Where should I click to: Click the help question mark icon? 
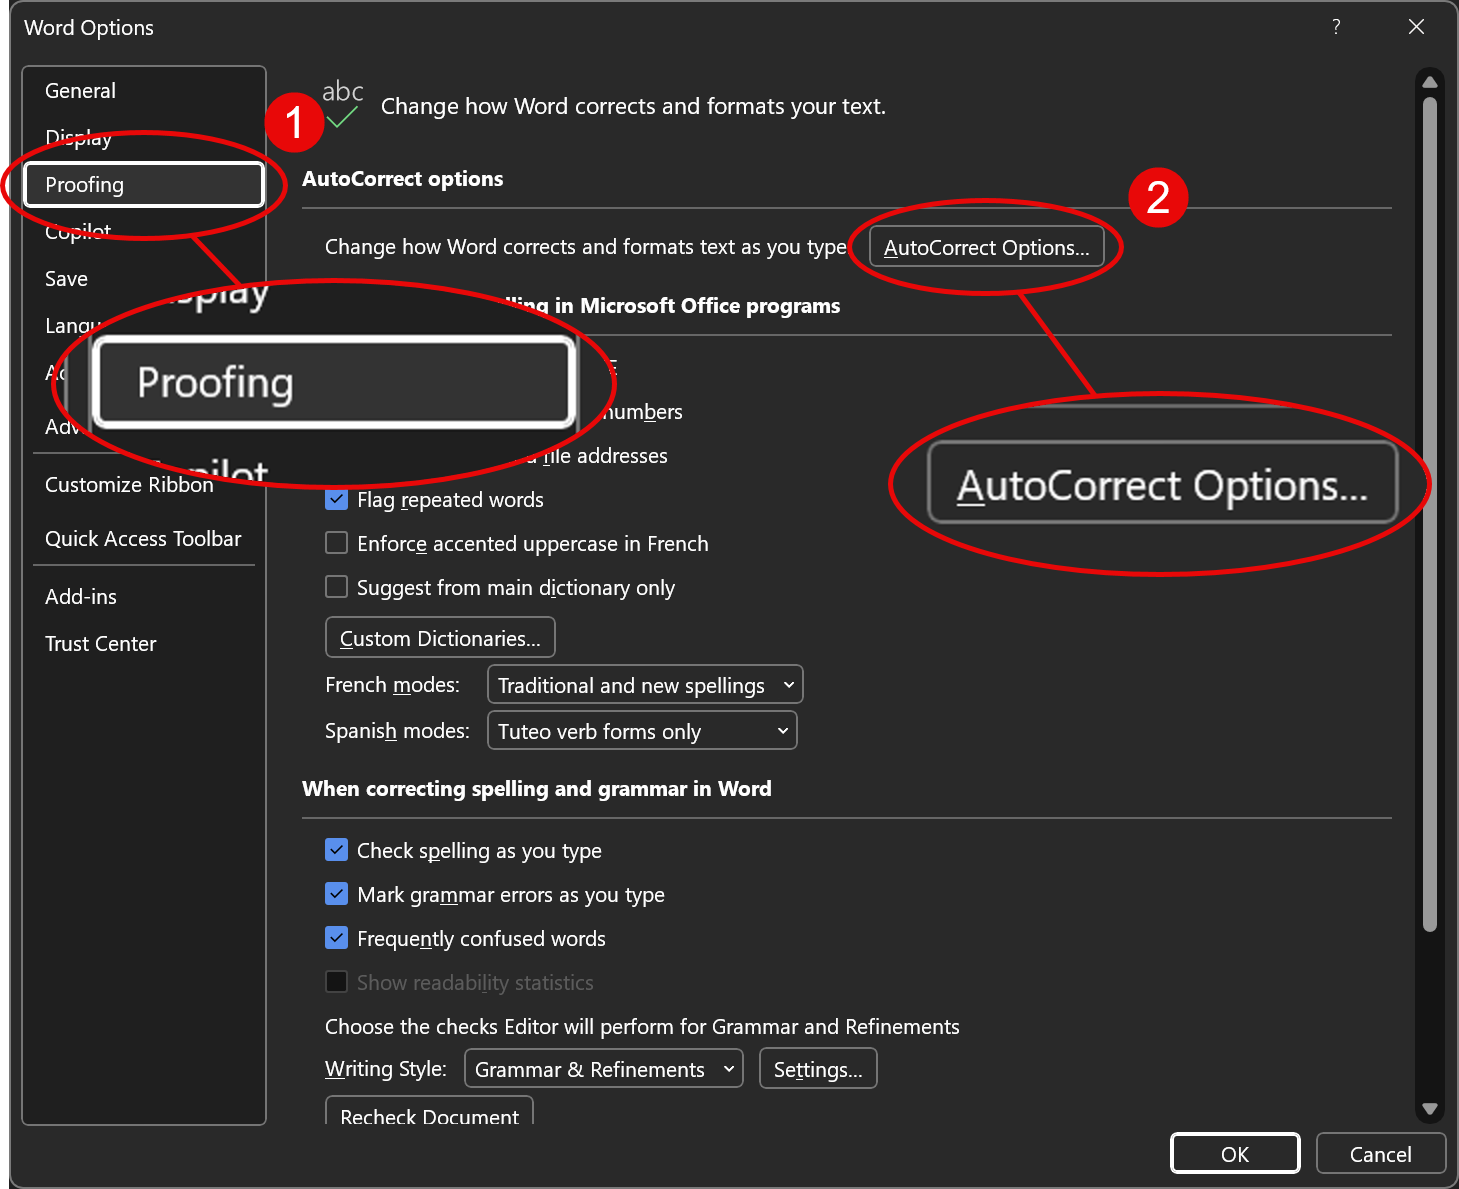tap(1336, 27)
